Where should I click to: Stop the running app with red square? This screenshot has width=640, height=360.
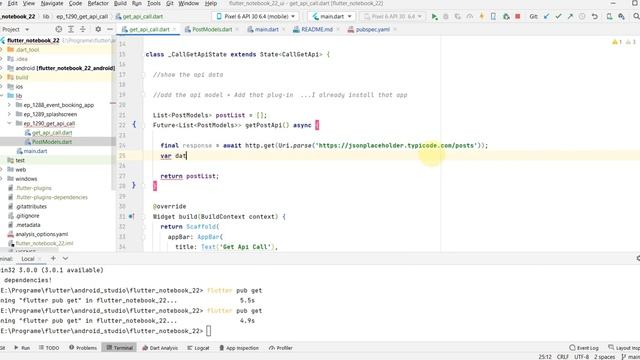(518, 17)
